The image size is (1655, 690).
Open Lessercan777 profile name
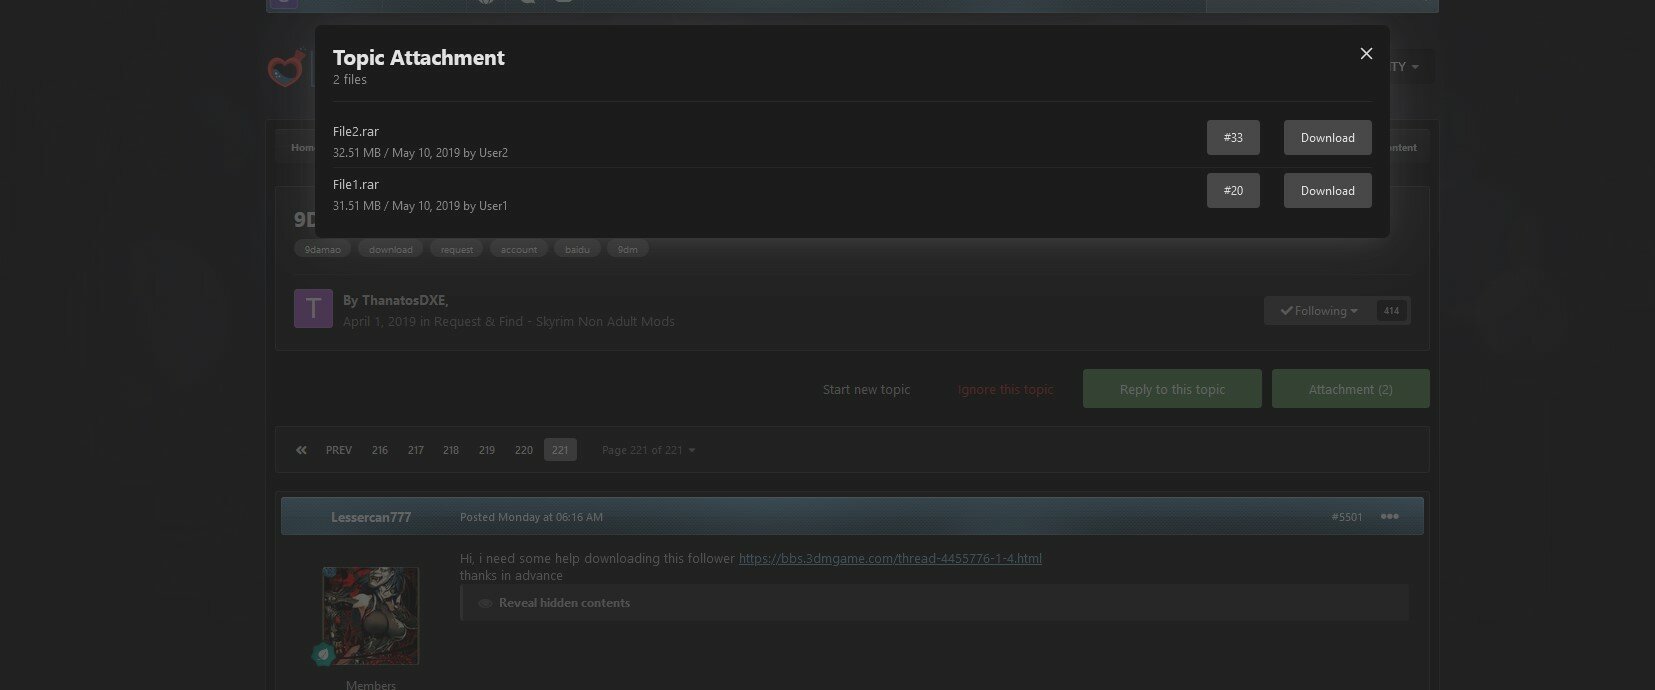pos(371,517)
